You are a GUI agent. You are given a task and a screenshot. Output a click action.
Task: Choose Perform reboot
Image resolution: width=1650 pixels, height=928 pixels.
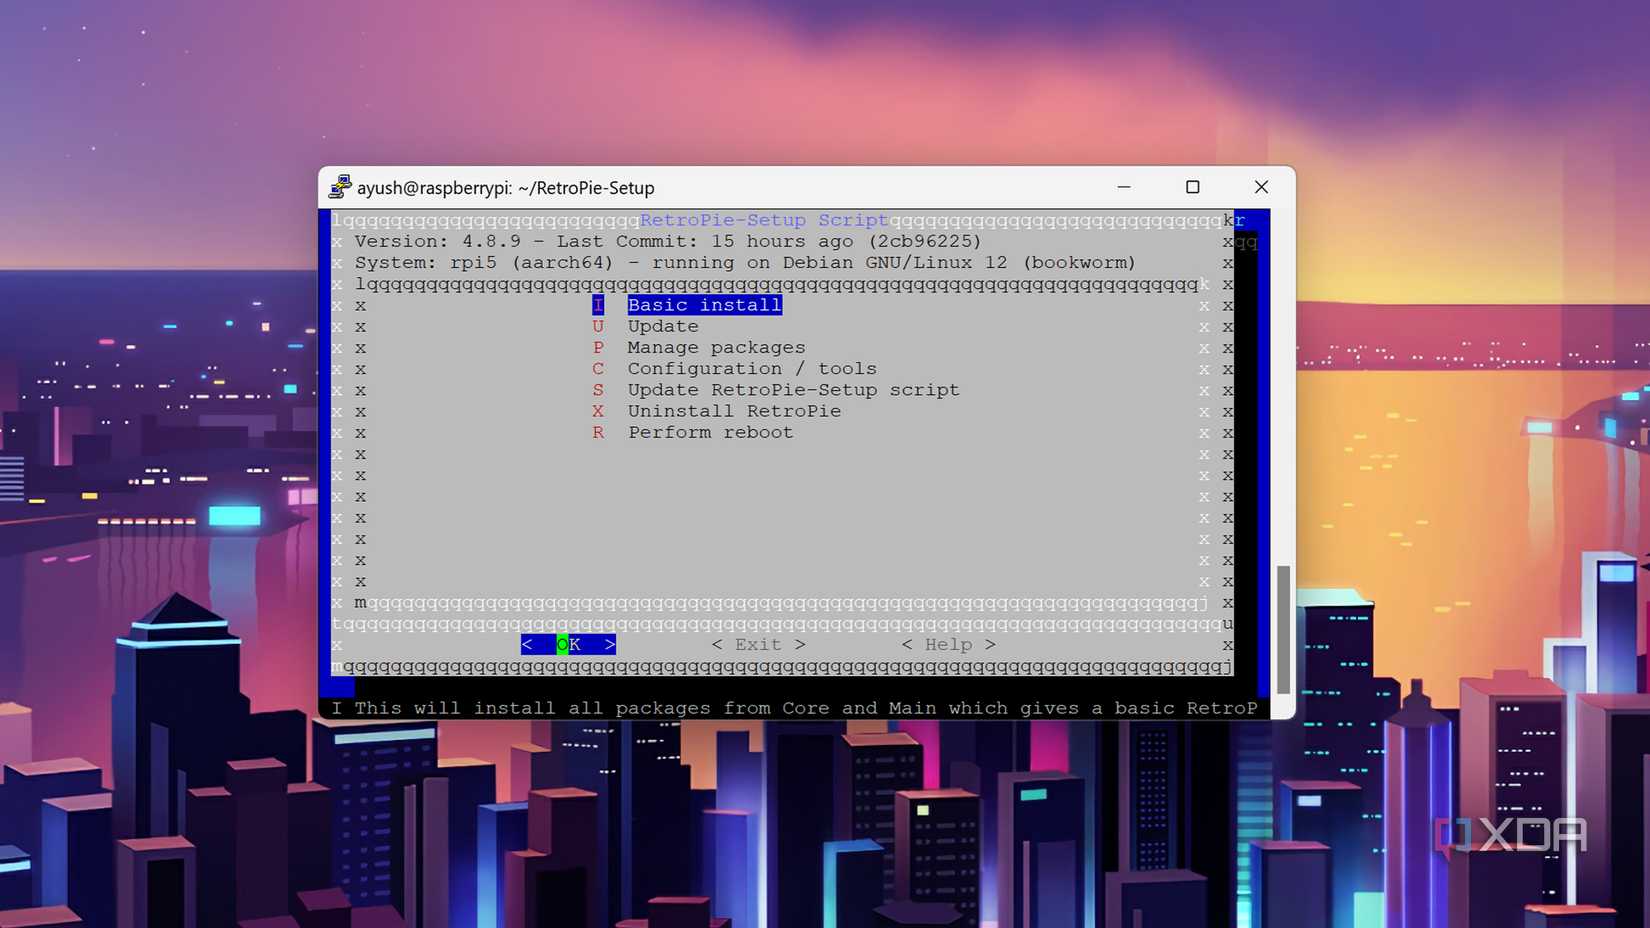click(710, 432)
